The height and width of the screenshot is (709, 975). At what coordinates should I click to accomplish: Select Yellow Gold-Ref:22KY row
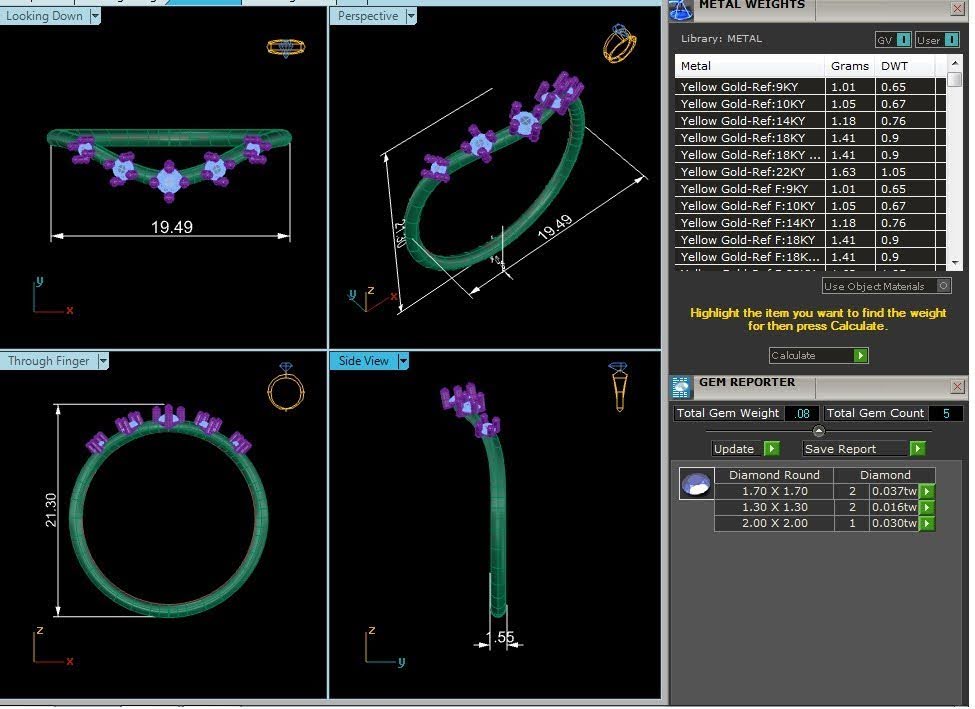pyautogui.click(x=810, y=172)
